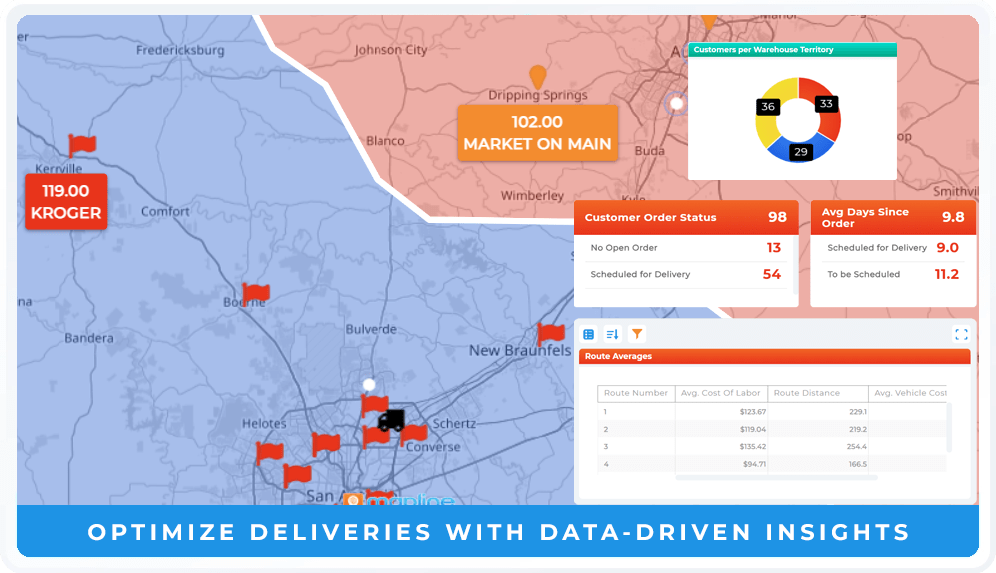This screenshot has width=996, height=573.
Task: Click the Bulverde map label
Action: [x=371, y=329]
